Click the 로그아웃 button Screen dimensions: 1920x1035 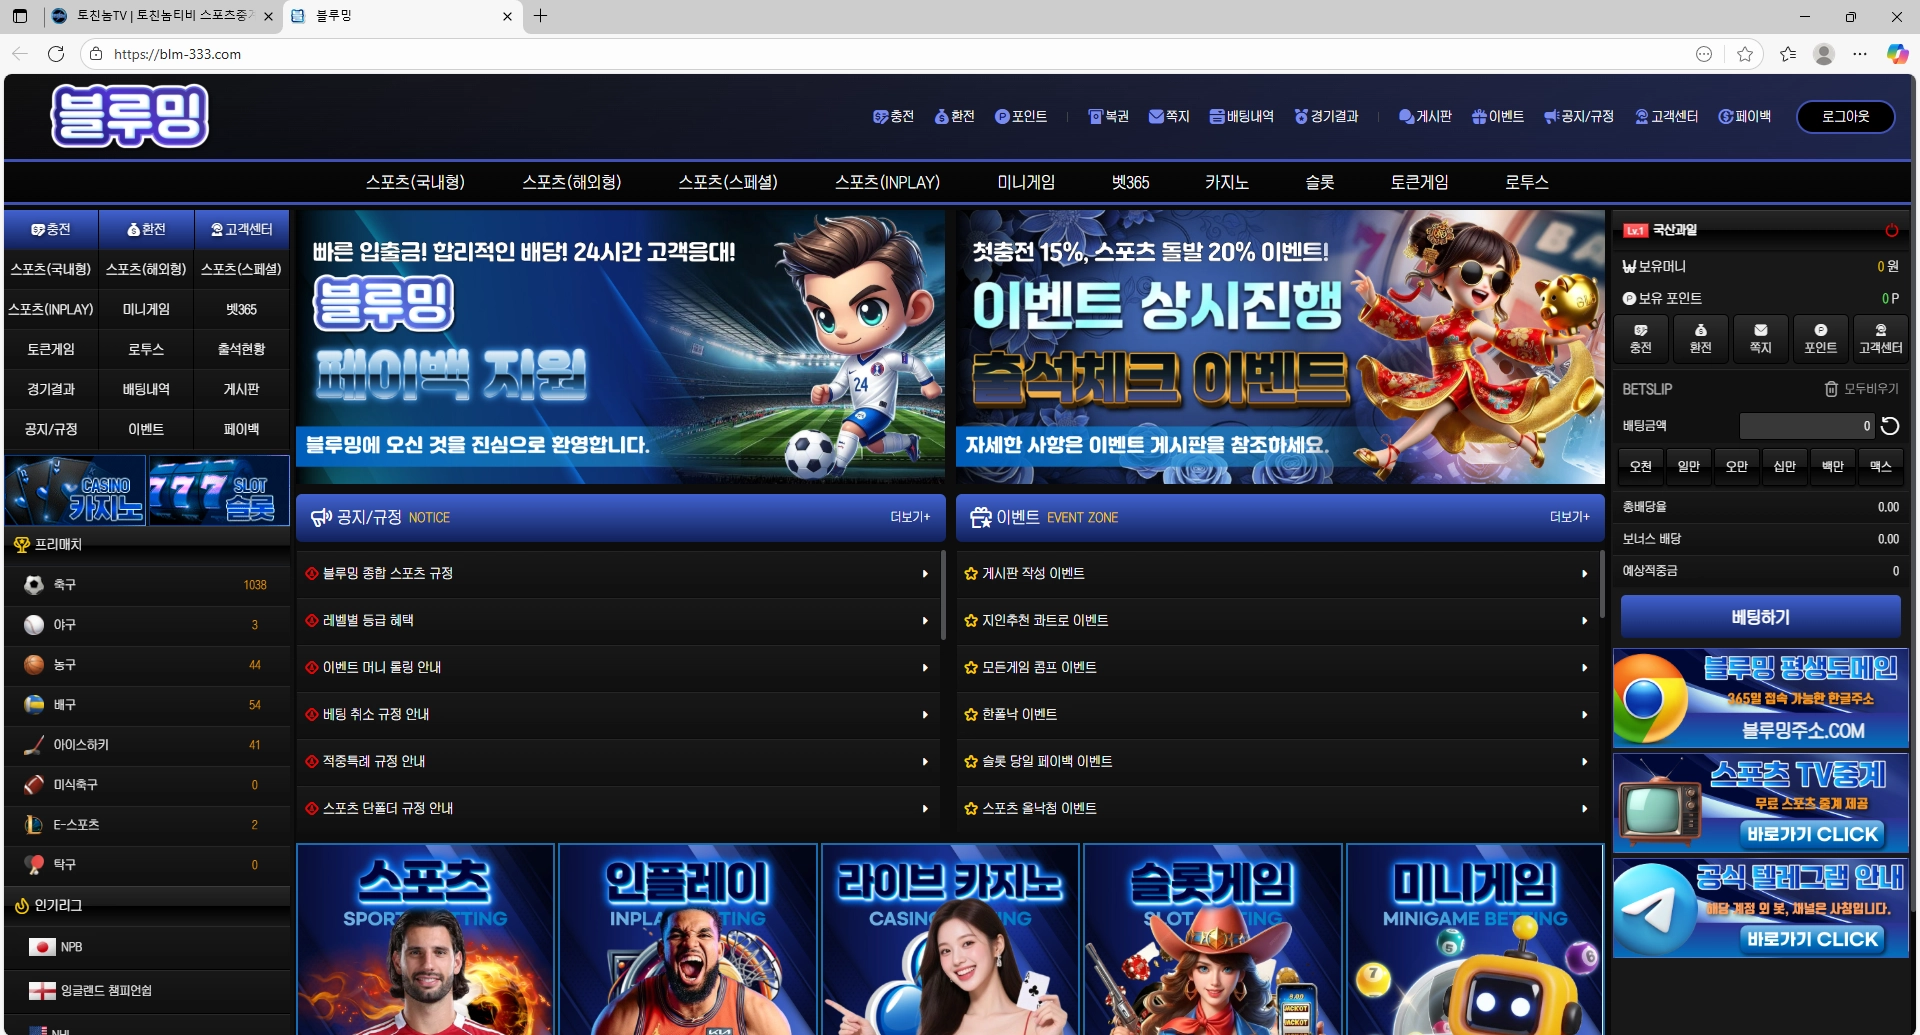(1845, 117)
